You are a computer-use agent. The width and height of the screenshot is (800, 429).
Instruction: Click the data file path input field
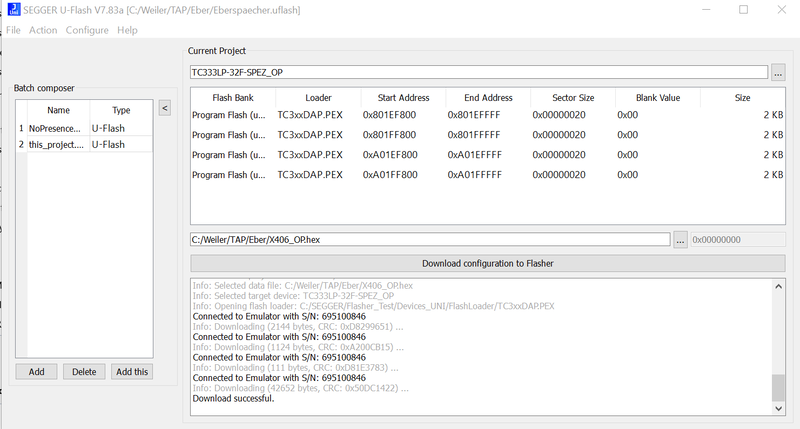(430, 240)
